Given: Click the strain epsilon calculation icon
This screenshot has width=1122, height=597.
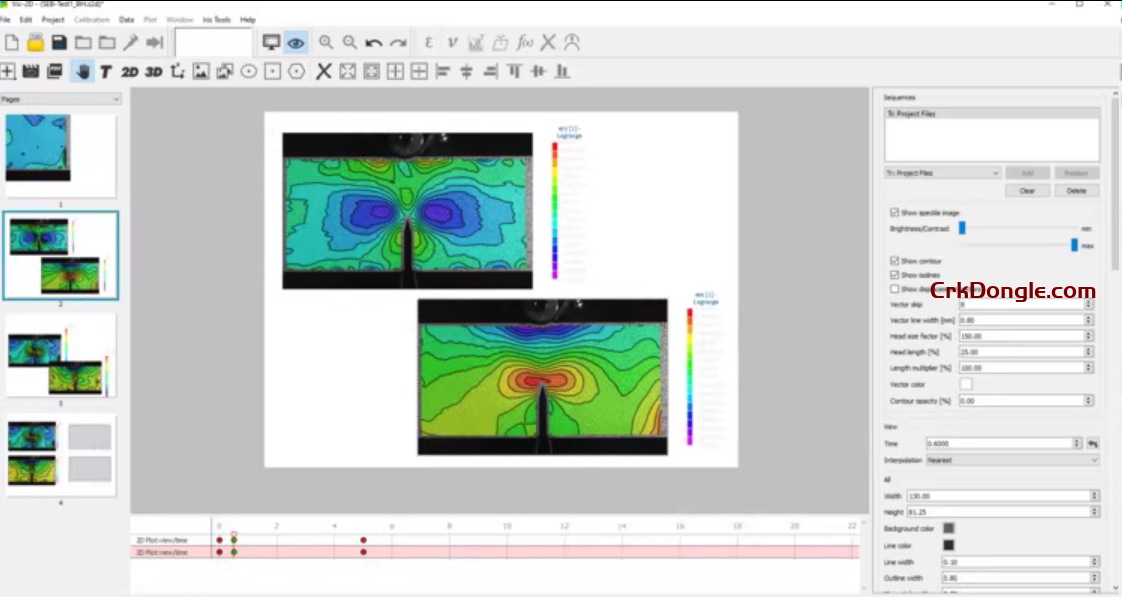Looking at the screenshot, I should pyautogui.click(x=429, y=42).
